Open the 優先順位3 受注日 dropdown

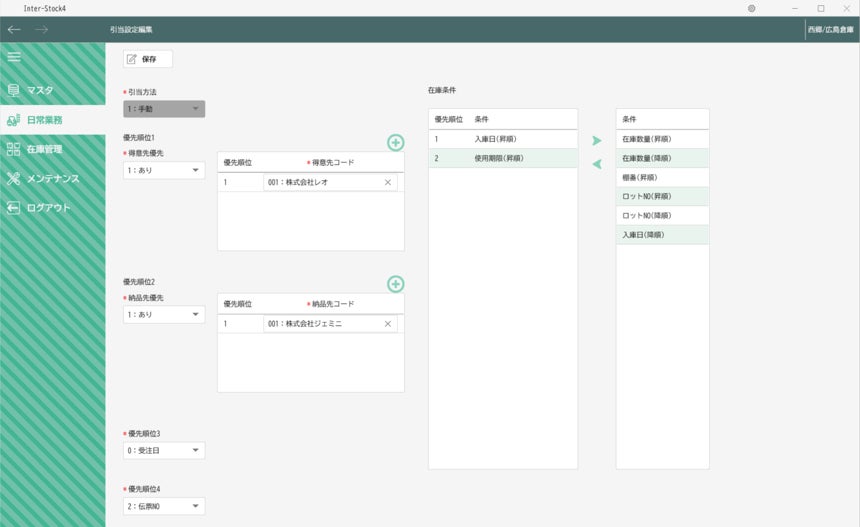[x=164, y=450]
